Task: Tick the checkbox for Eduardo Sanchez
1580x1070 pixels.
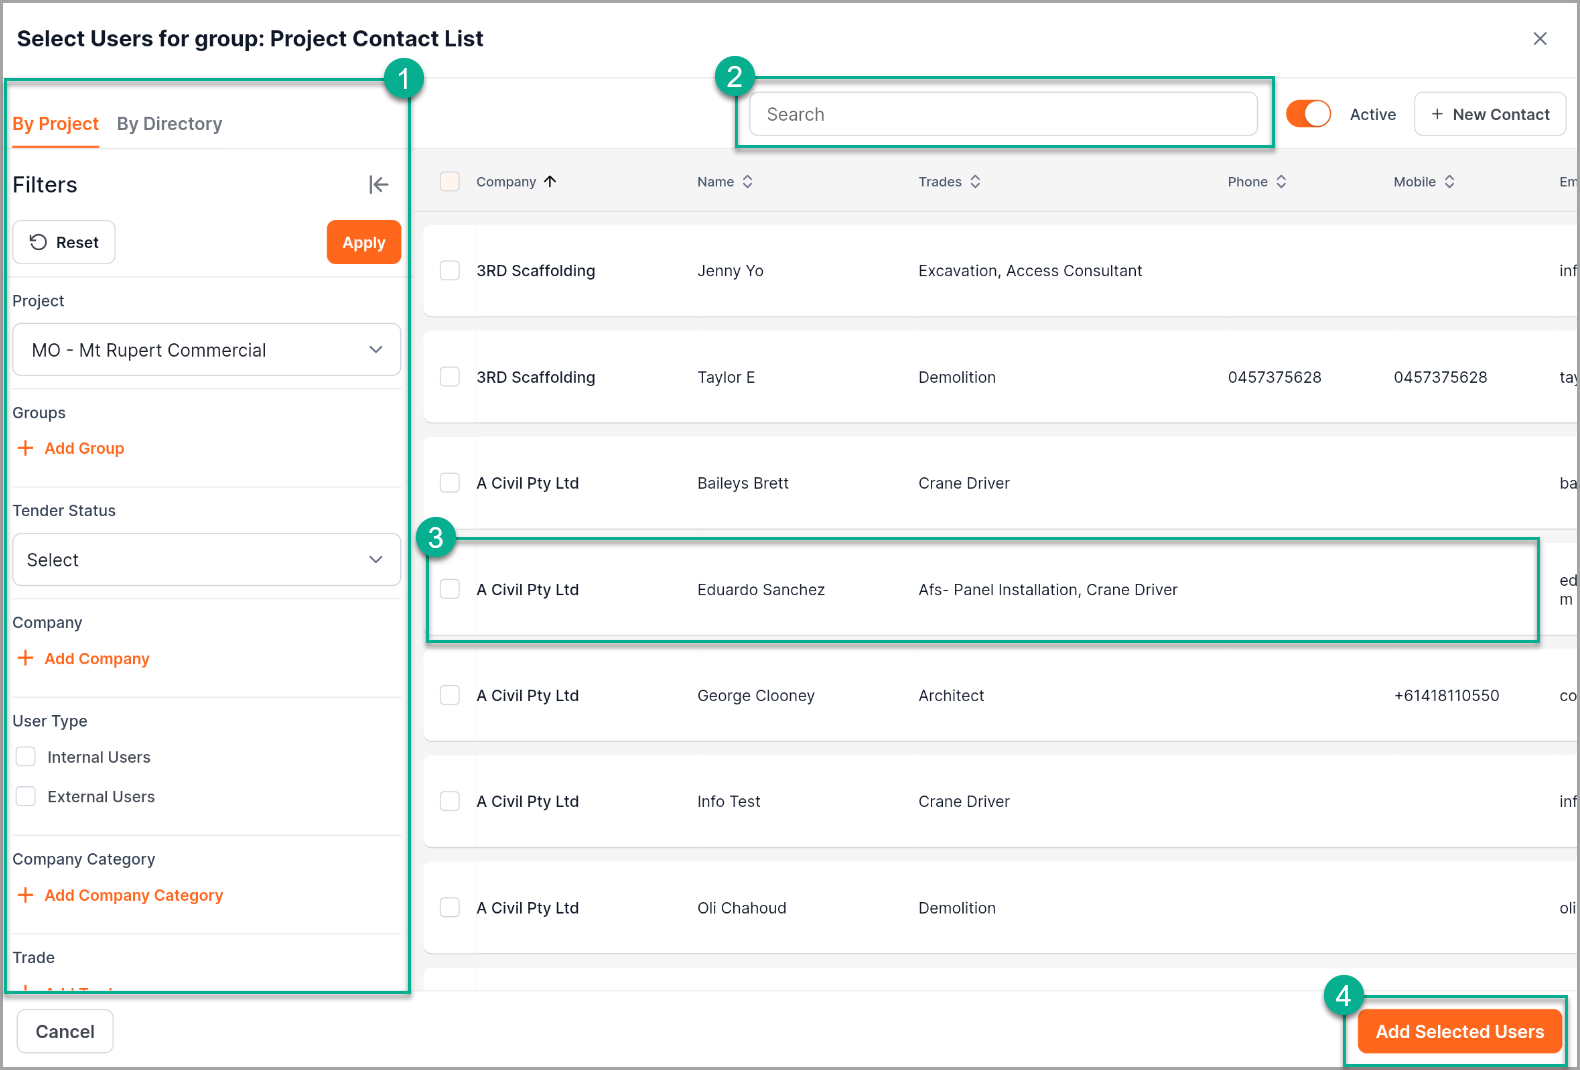Action: pyautogui.click(x=450, y=589)
